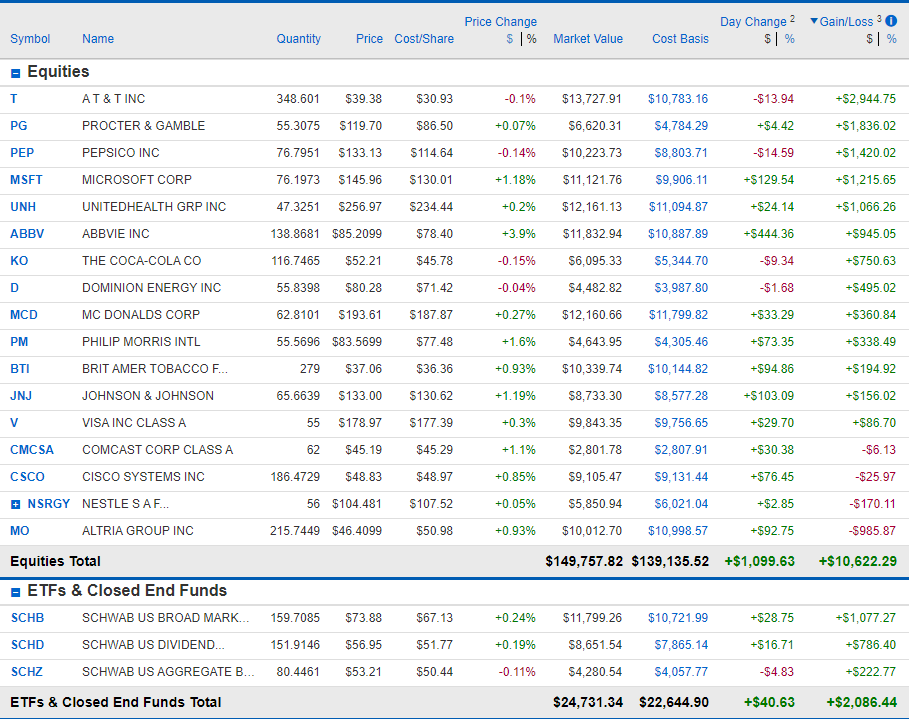Open the SCHZ symbol link

(27, 672)
